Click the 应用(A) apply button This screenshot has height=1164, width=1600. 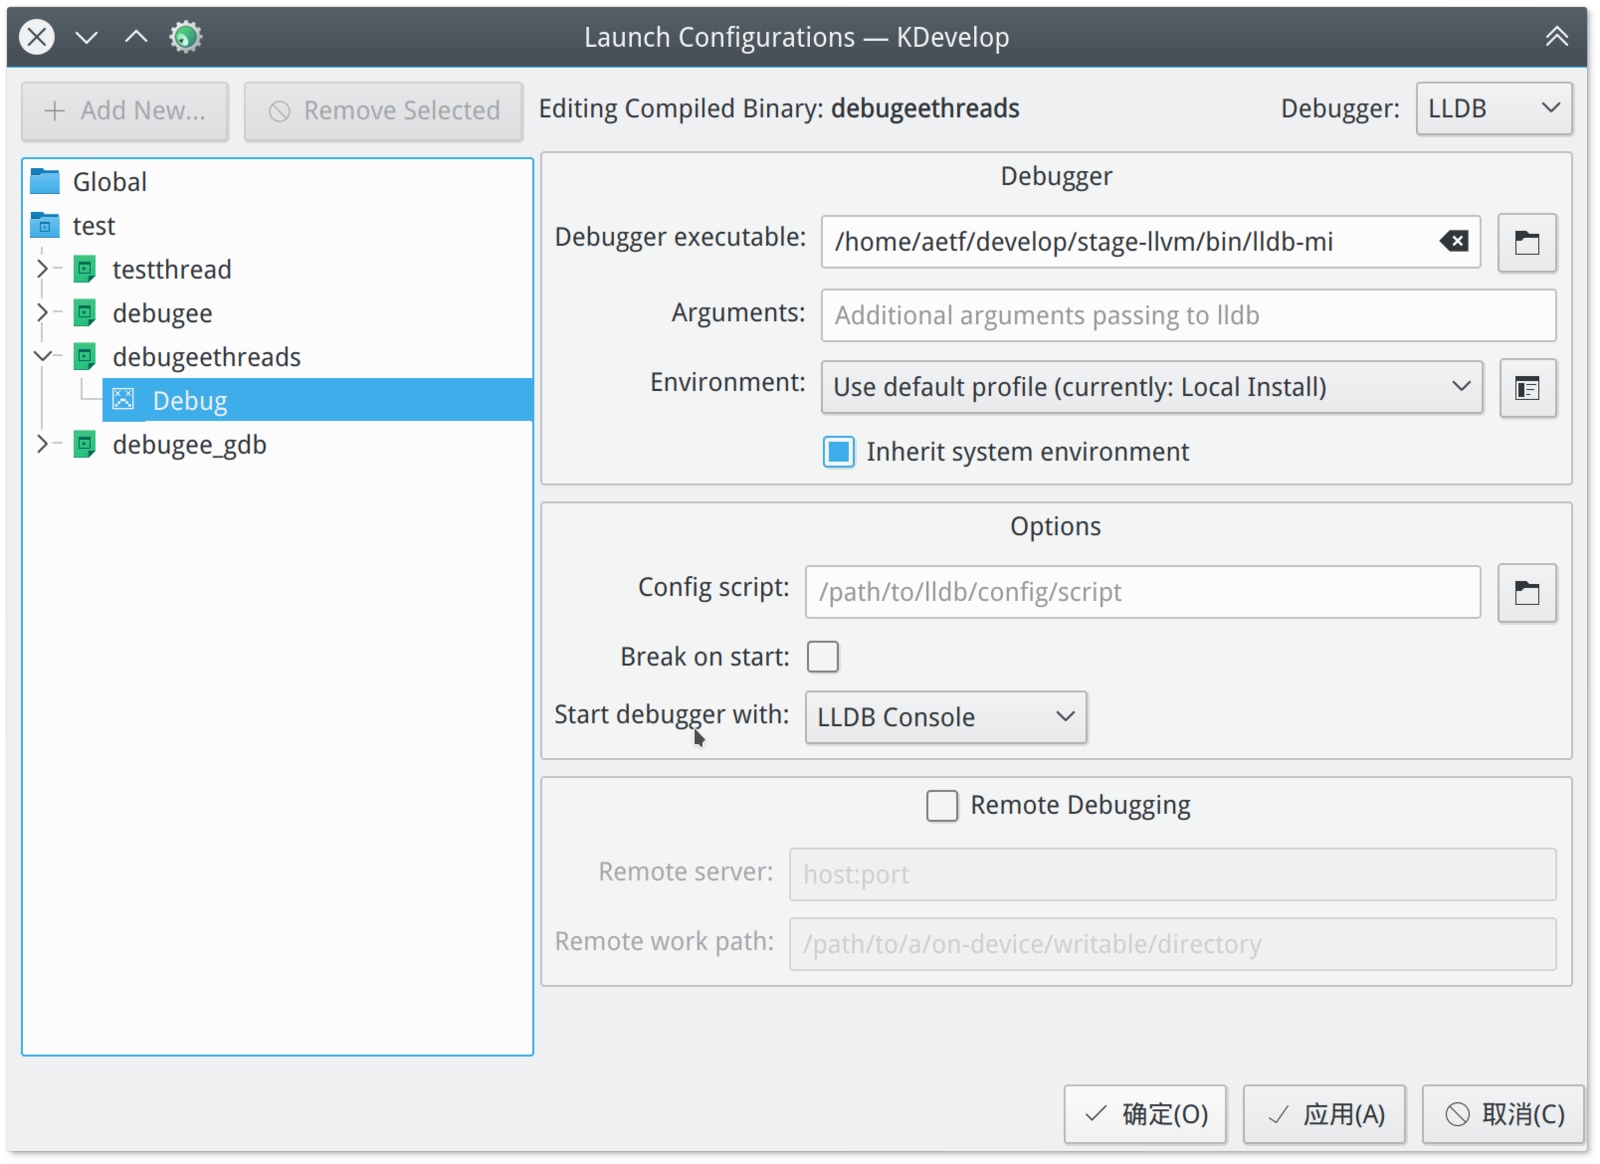[1324, 1114]
